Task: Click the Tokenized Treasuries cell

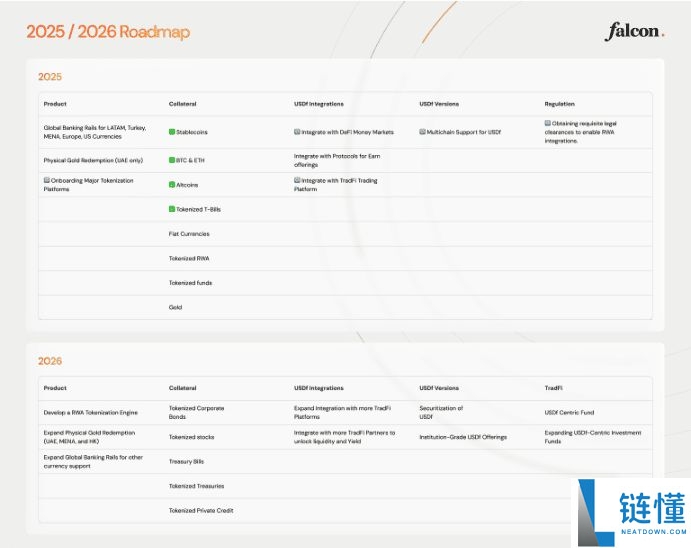Action: click(x=196, y=486)
